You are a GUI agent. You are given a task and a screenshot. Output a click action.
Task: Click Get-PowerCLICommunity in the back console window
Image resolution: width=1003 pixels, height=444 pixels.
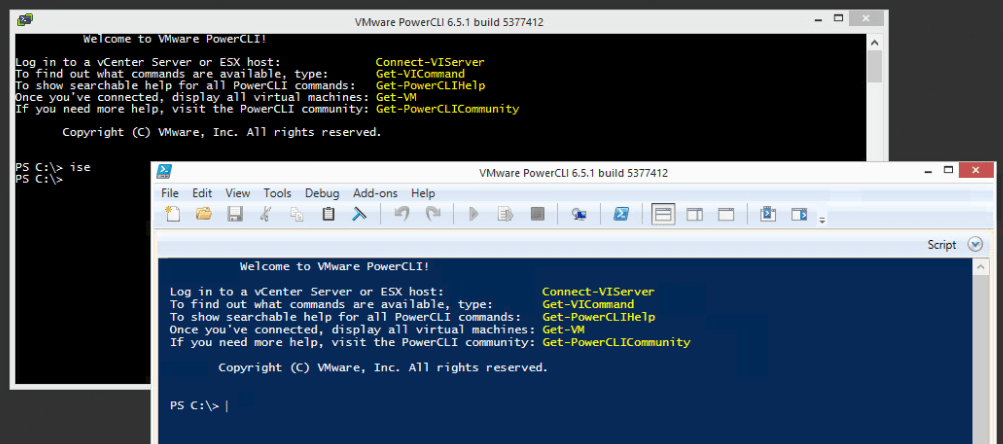(447, 109)
